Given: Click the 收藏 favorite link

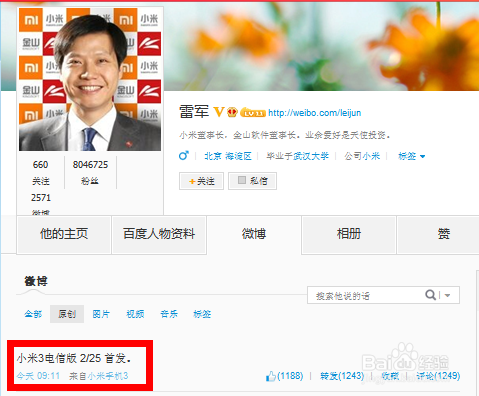Looking at the screenshot, I should [x=390, y=376].
